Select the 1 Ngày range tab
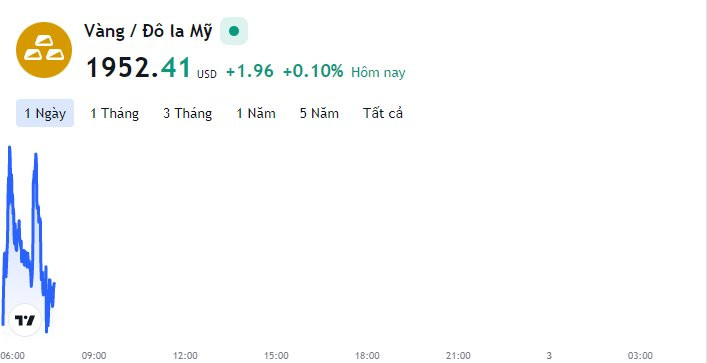Image resolution: width=707 pixels, height=363 pixels. [45, 113]
